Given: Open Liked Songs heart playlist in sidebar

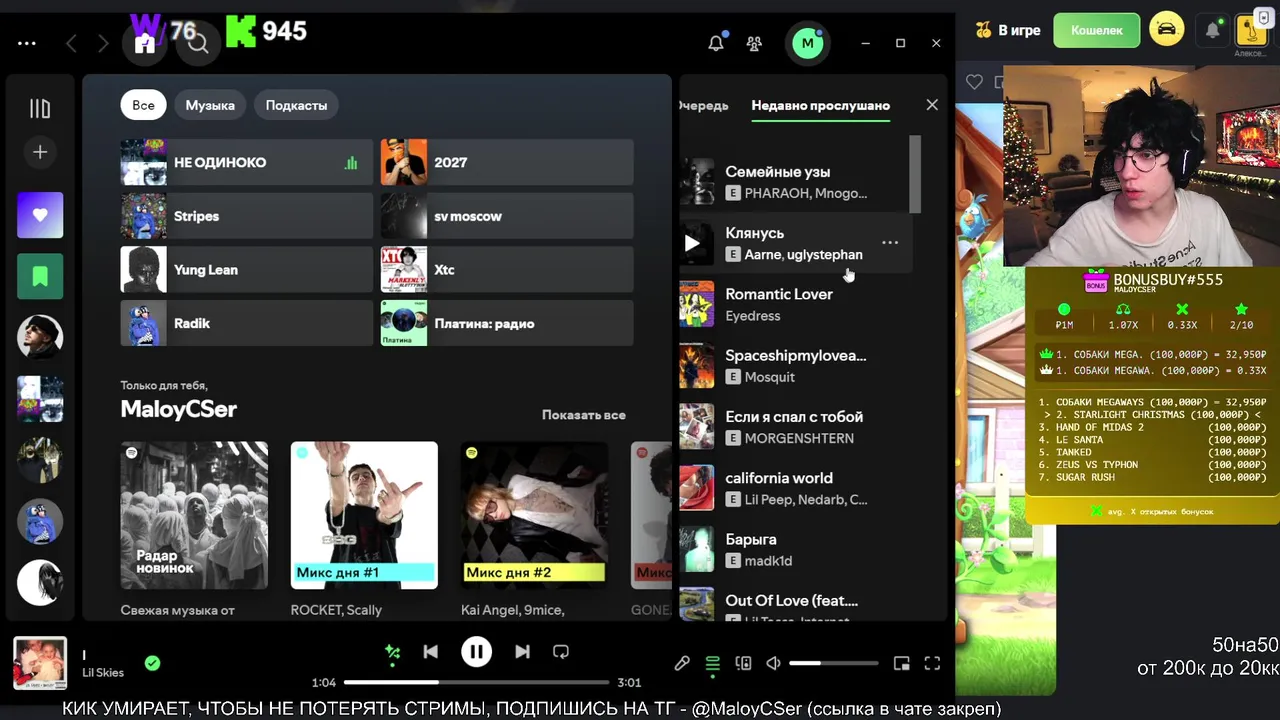Looking at the screenshot, I should 40,215.
